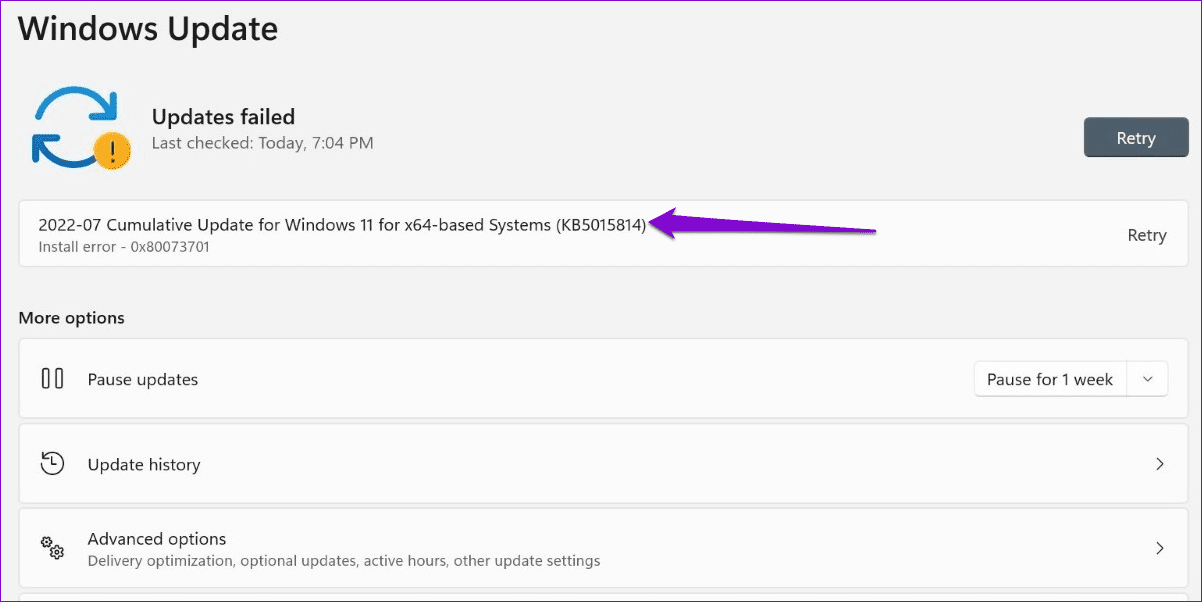Open the pause duration dropdown chevron
Viewport: 1202px width, 602px height.
1148,379
